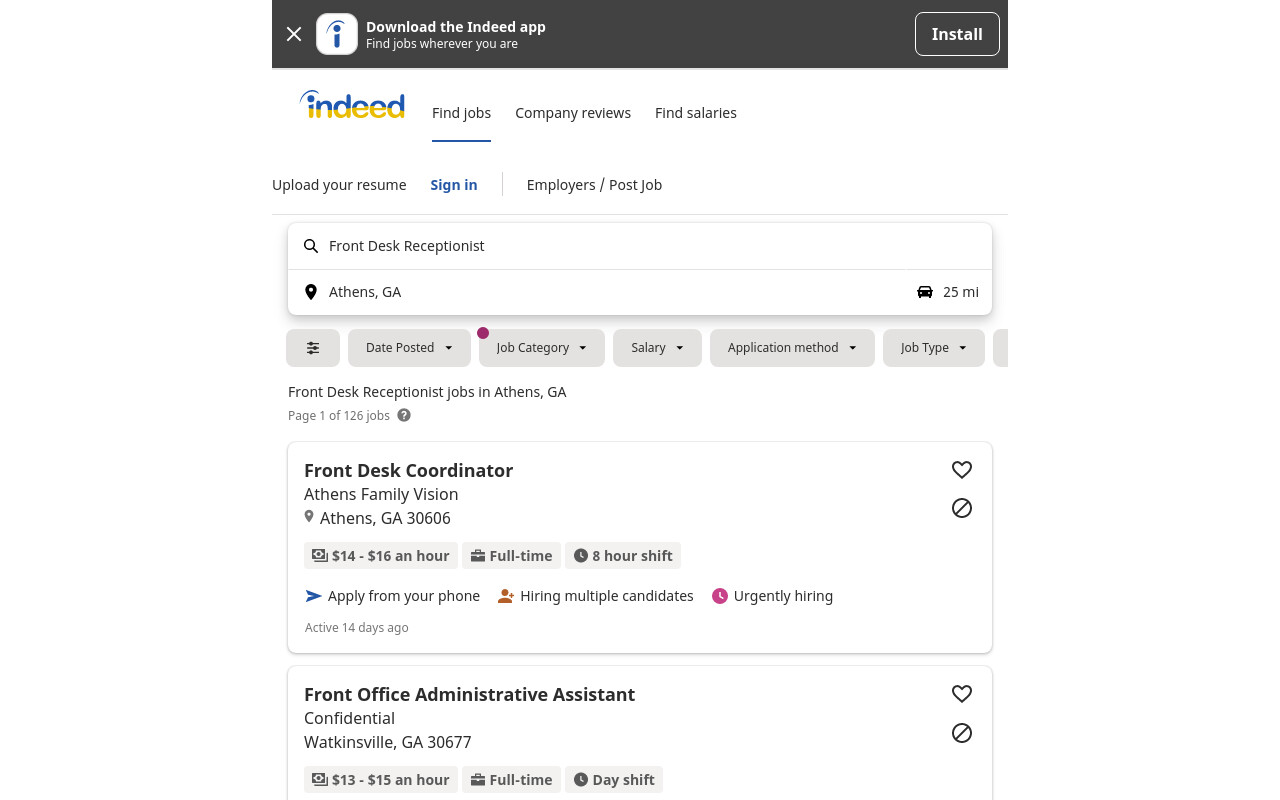The height and width of the screenshot is (800, 1280).
Task: Open the Indeed logo homepage
Action: [x=352, y=105]
